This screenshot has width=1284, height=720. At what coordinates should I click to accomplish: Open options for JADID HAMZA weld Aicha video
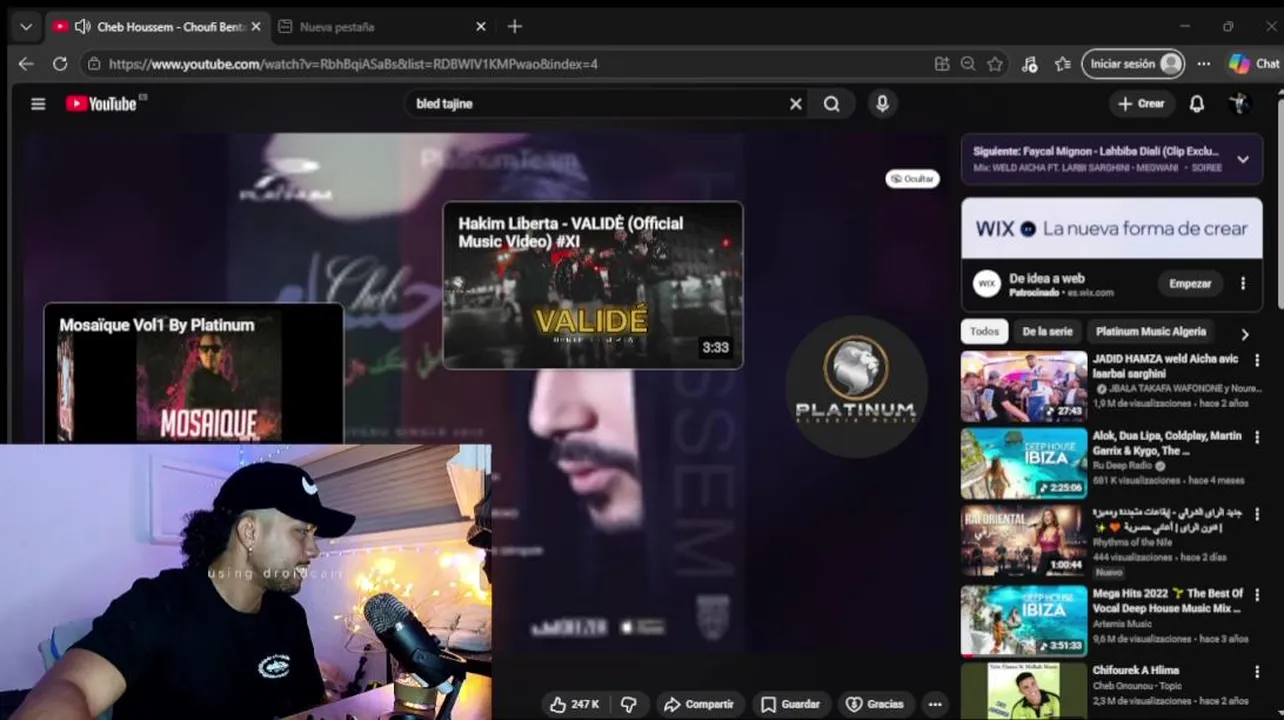pos(1257,360)
